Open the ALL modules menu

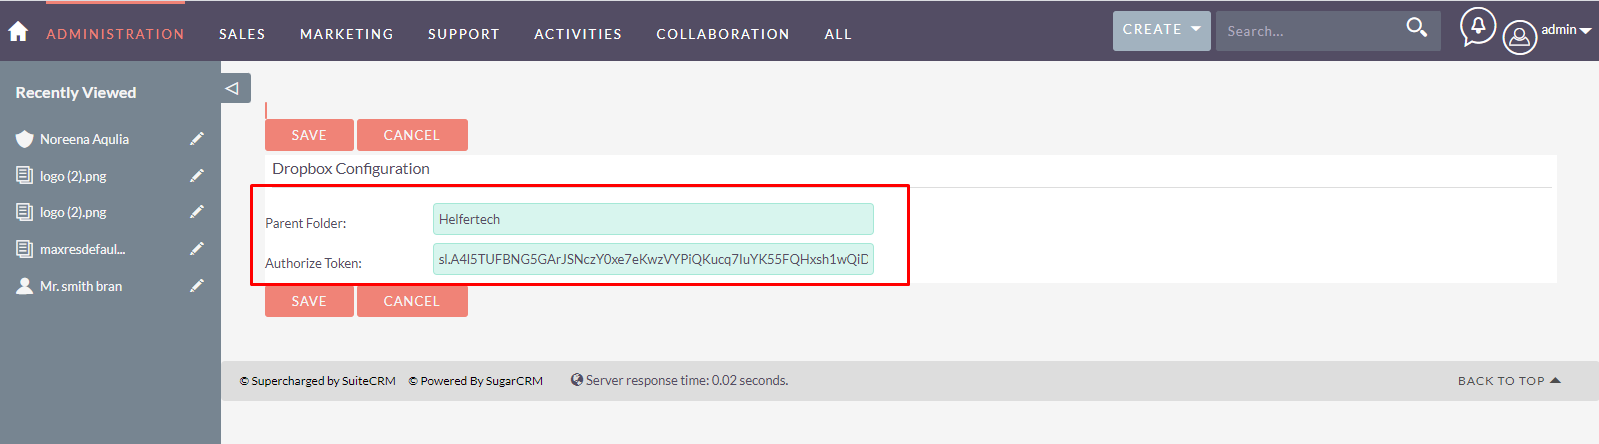point(838,34)
